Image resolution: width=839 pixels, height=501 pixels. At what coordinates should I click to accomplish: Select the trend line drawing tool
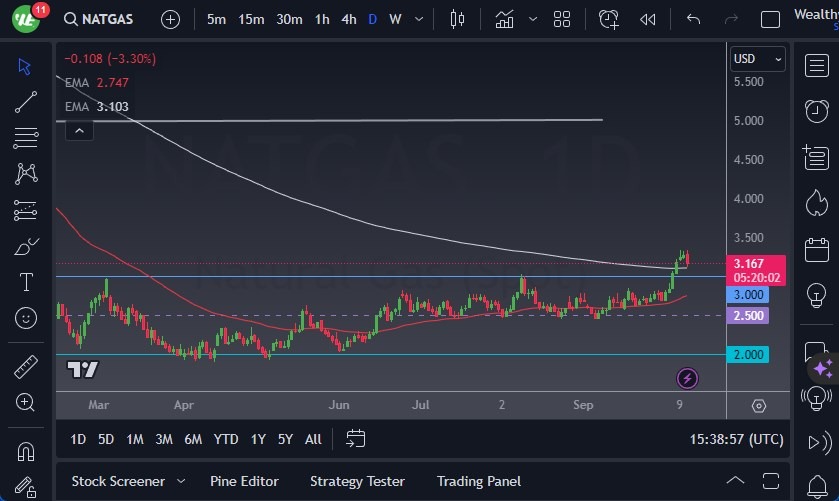tap(26, 101)
